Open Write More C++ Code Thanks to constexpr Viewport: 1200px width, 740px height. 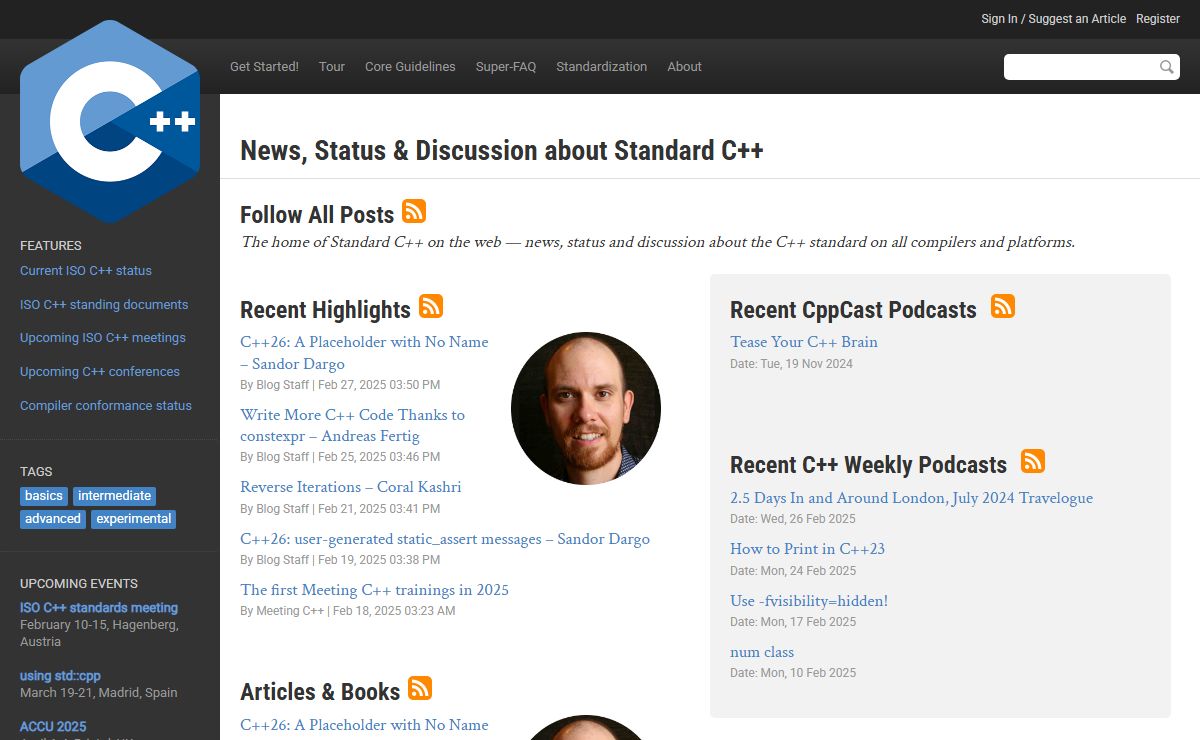coord(352,425)
